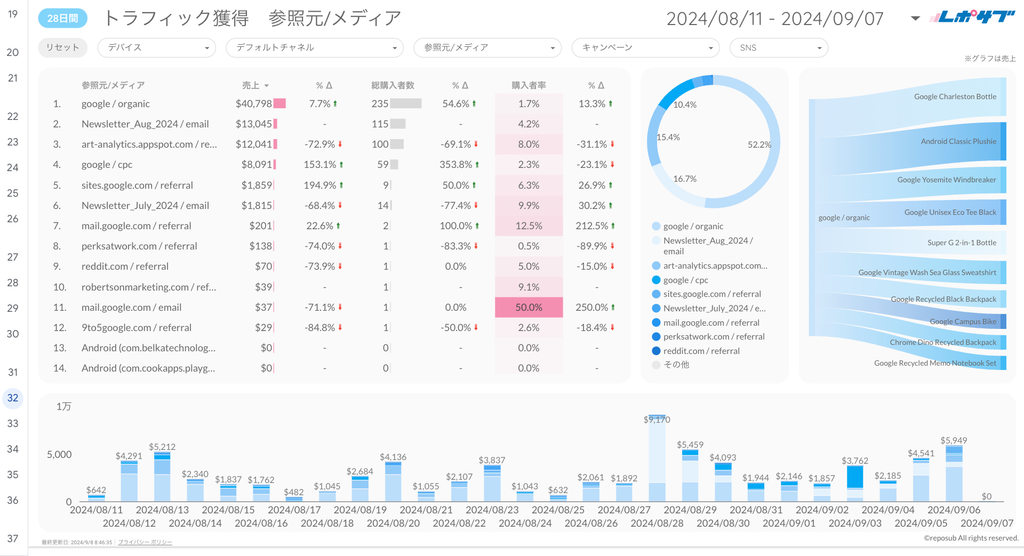Click the red down arrow next to -72.9%
The height and width of the screenshot is (556, 1024).
coord(340,144)
